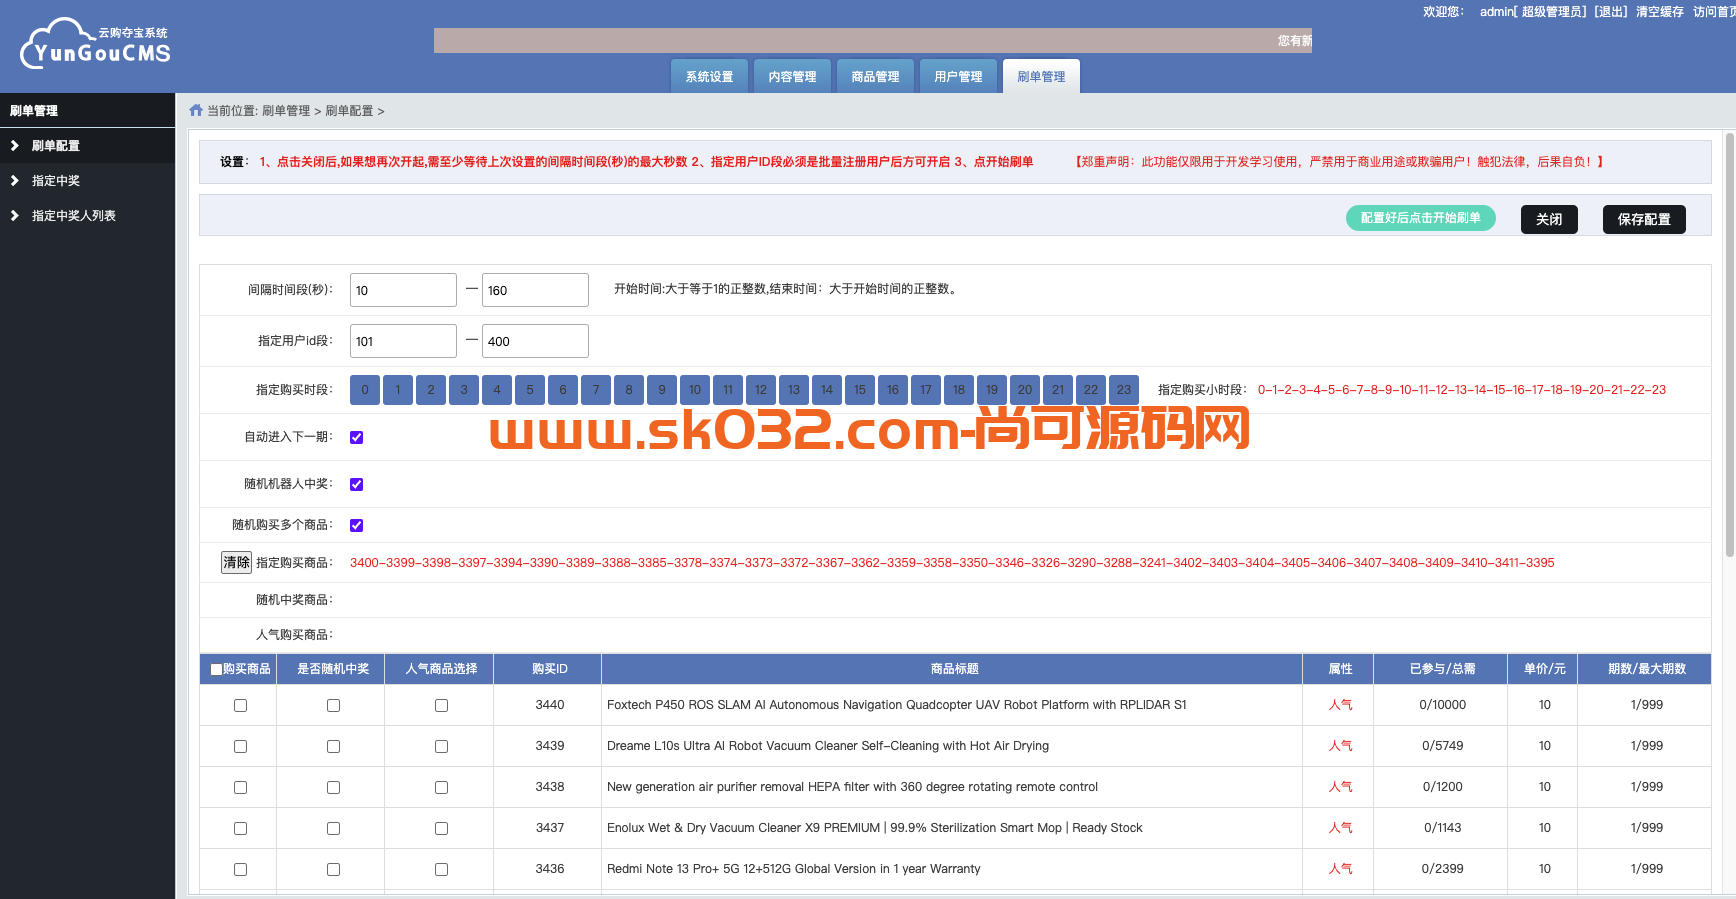Select the 刷单管理 tab
1736x899 pixels.
click(x=1041, y=76)
